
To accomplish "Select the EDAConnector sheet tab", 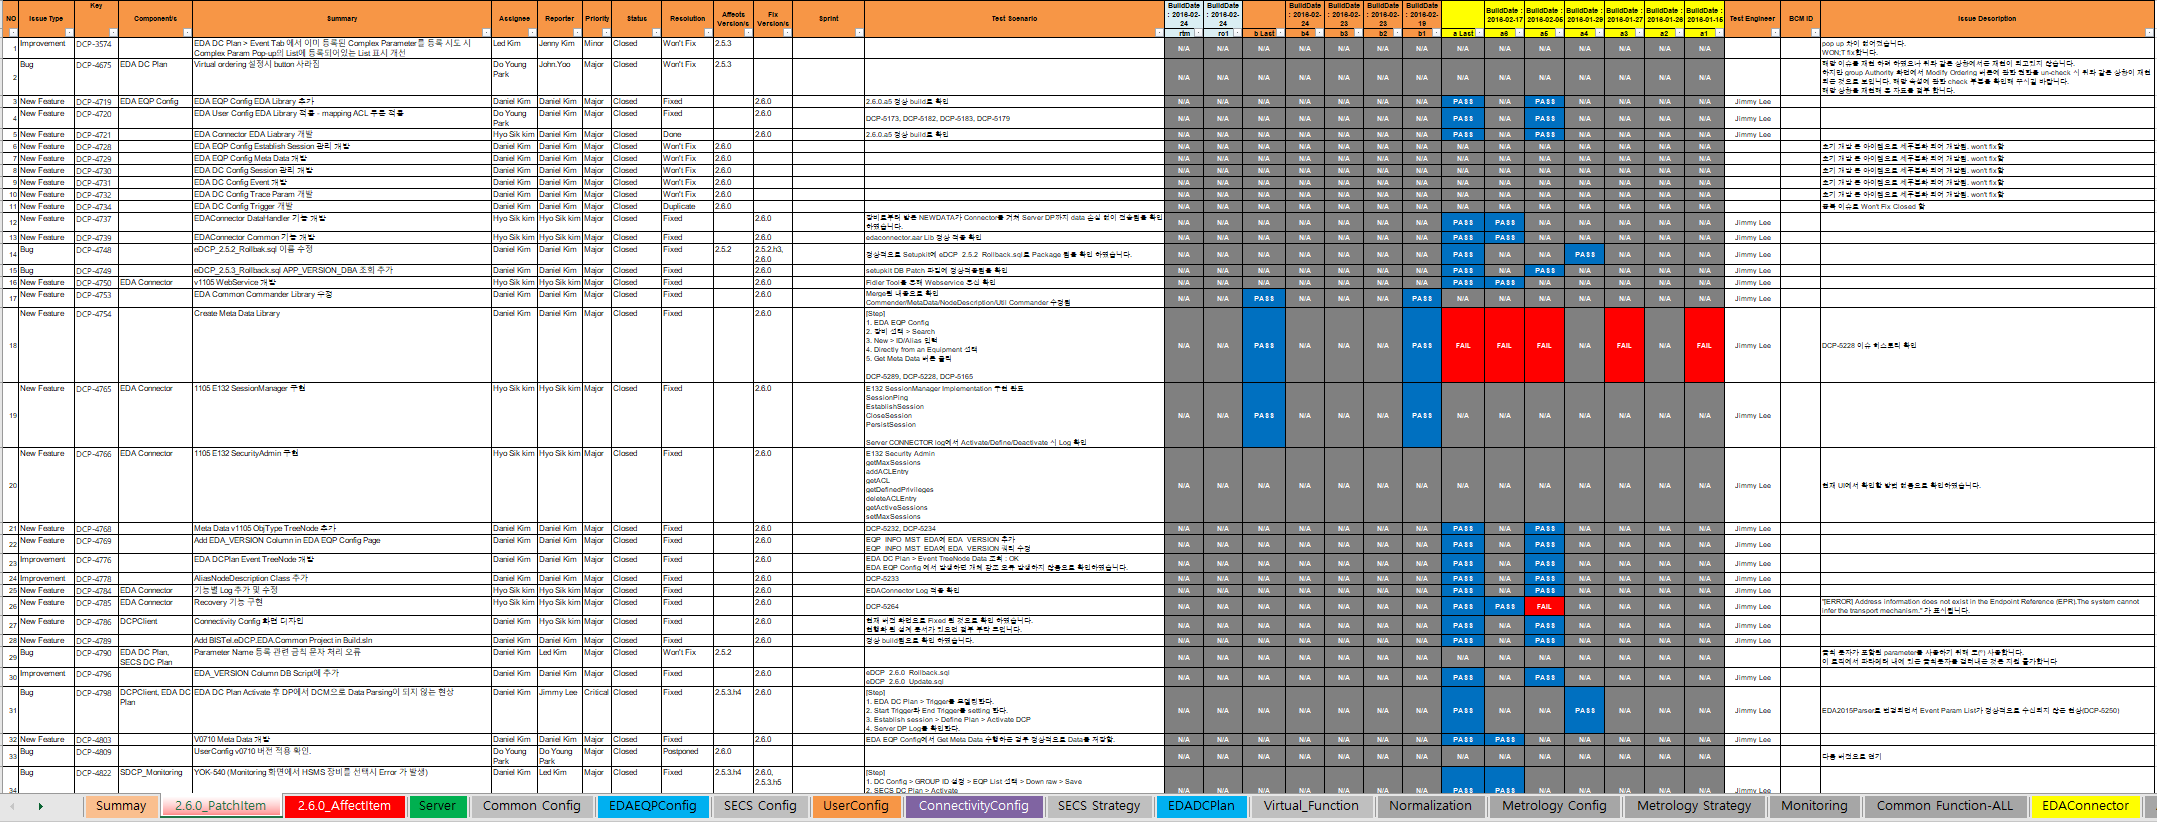I will (2085, 806).
